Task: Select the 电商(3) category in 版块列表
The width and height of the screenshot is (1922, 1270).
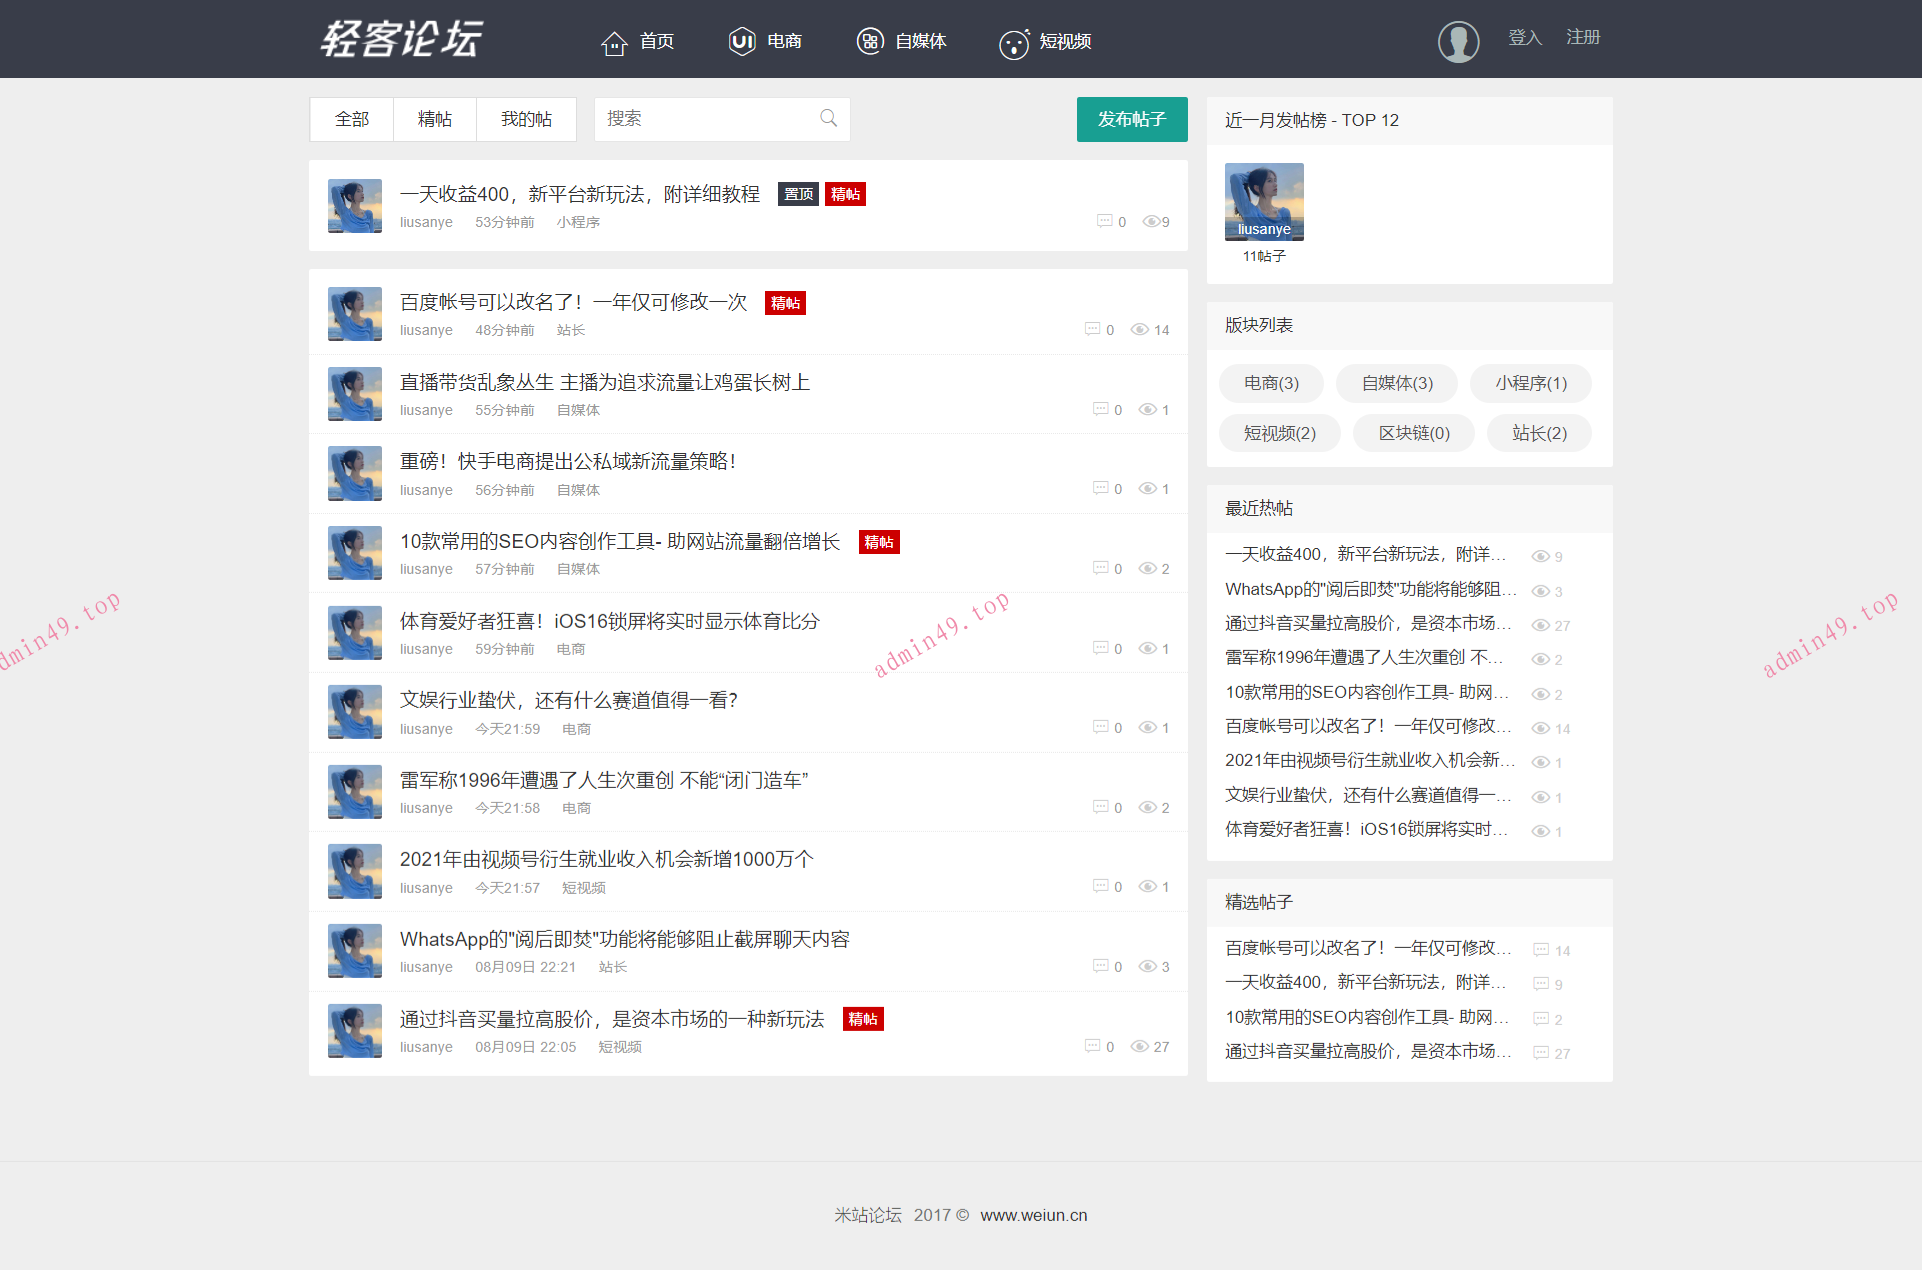Action: (x=1270, y=383)
